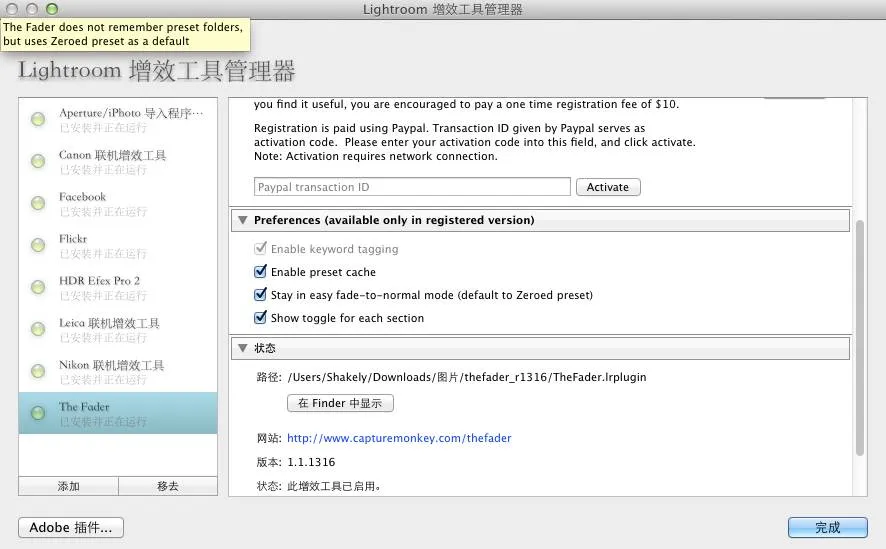Click the status indicator next to Facebook
The width and height of the screenshot is (886, 549).
38,203
